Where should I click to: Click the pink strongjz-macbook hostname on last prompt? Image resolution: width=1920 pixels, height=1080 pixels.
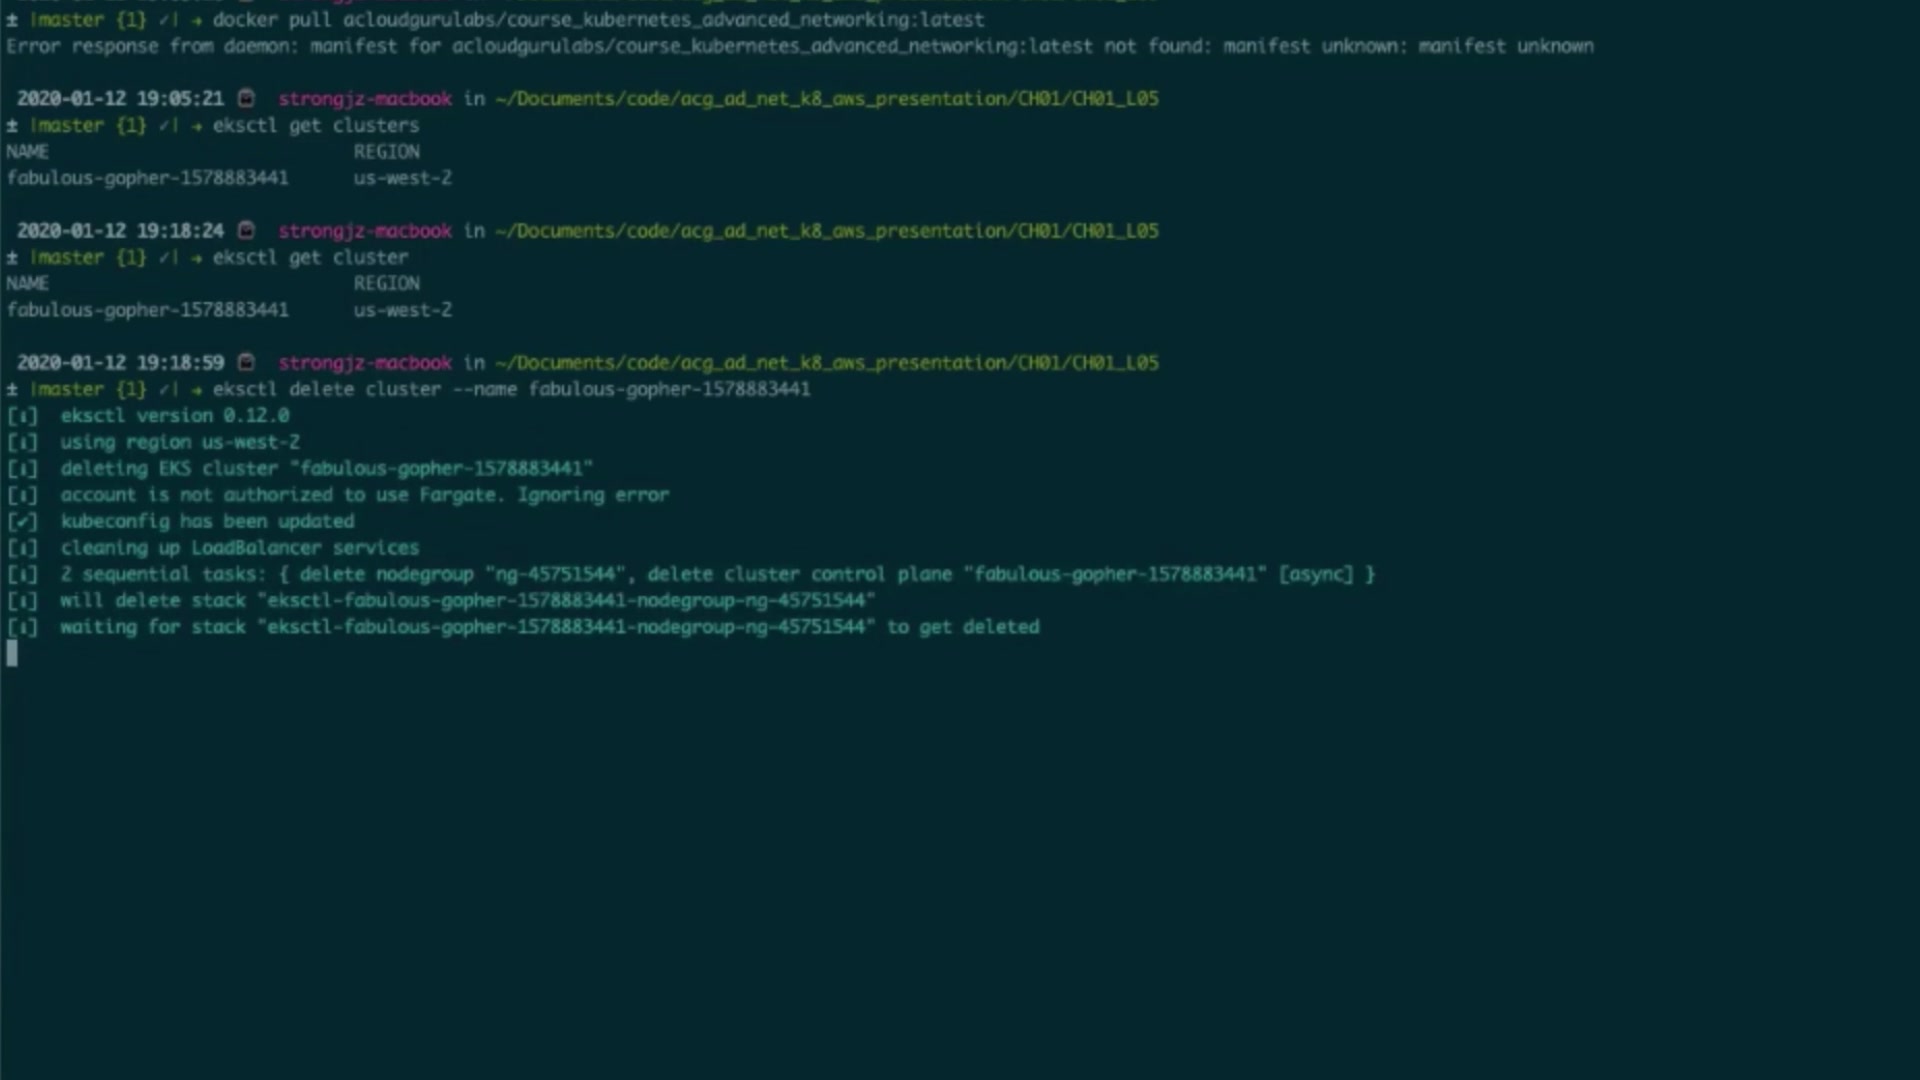[x=365, y=362]
